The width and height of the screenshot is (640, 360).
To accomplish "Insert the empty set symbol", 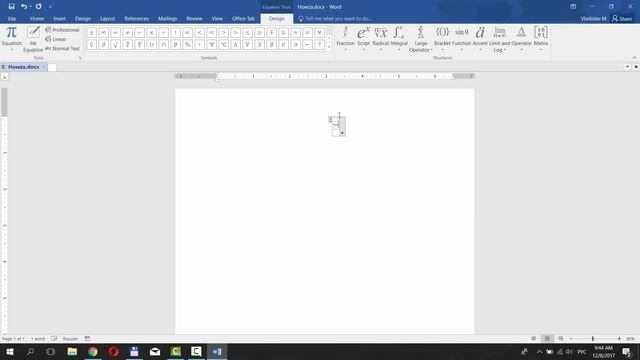I will 176,44.
